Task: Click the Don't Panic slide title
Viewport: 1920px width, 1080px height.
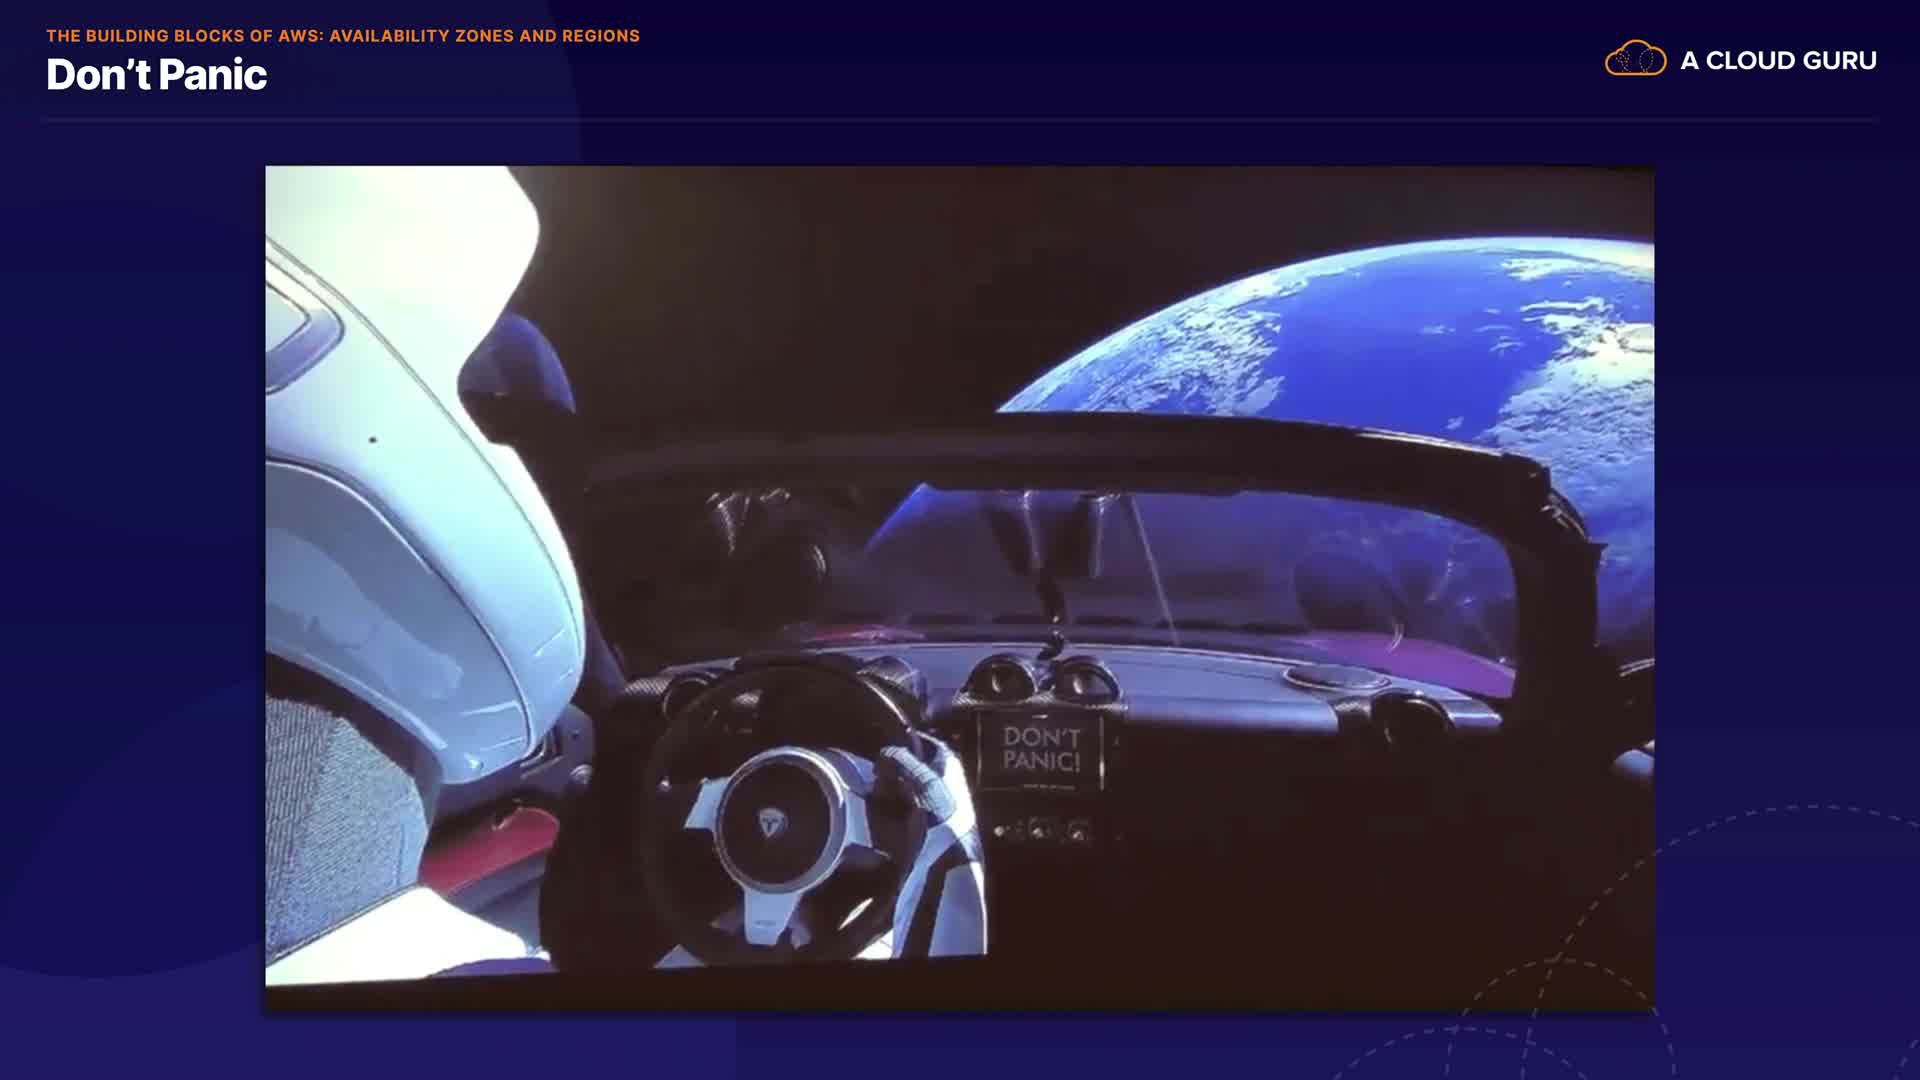Action: click(x=156, y=75)
